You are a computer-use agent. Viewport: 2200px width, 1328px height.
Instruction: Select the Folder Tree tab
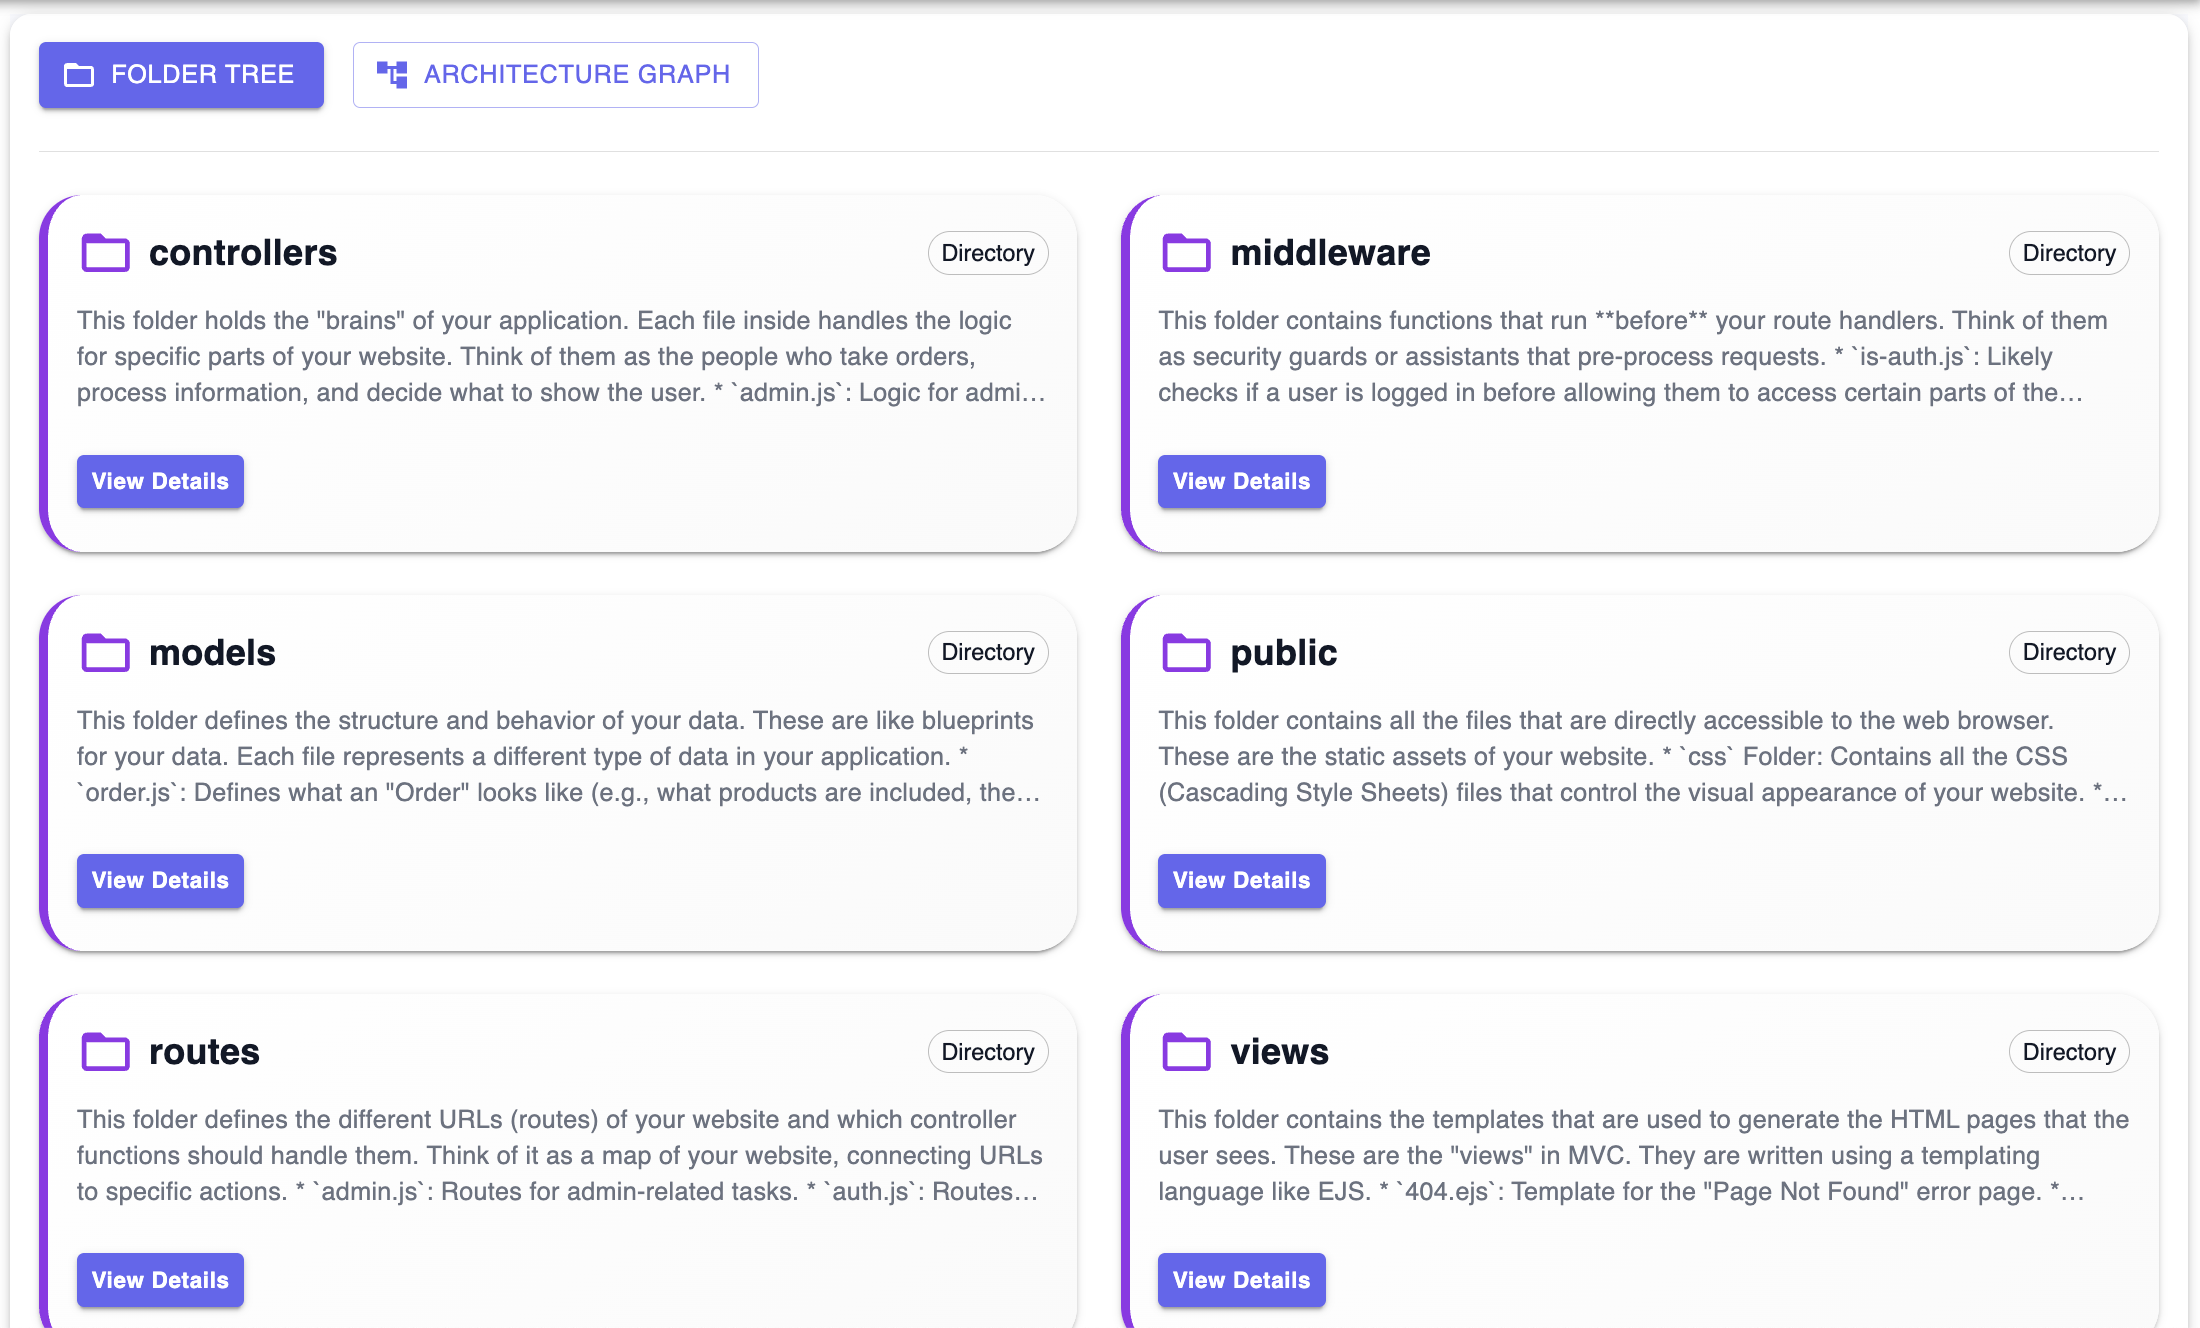[x=181, y=75]
